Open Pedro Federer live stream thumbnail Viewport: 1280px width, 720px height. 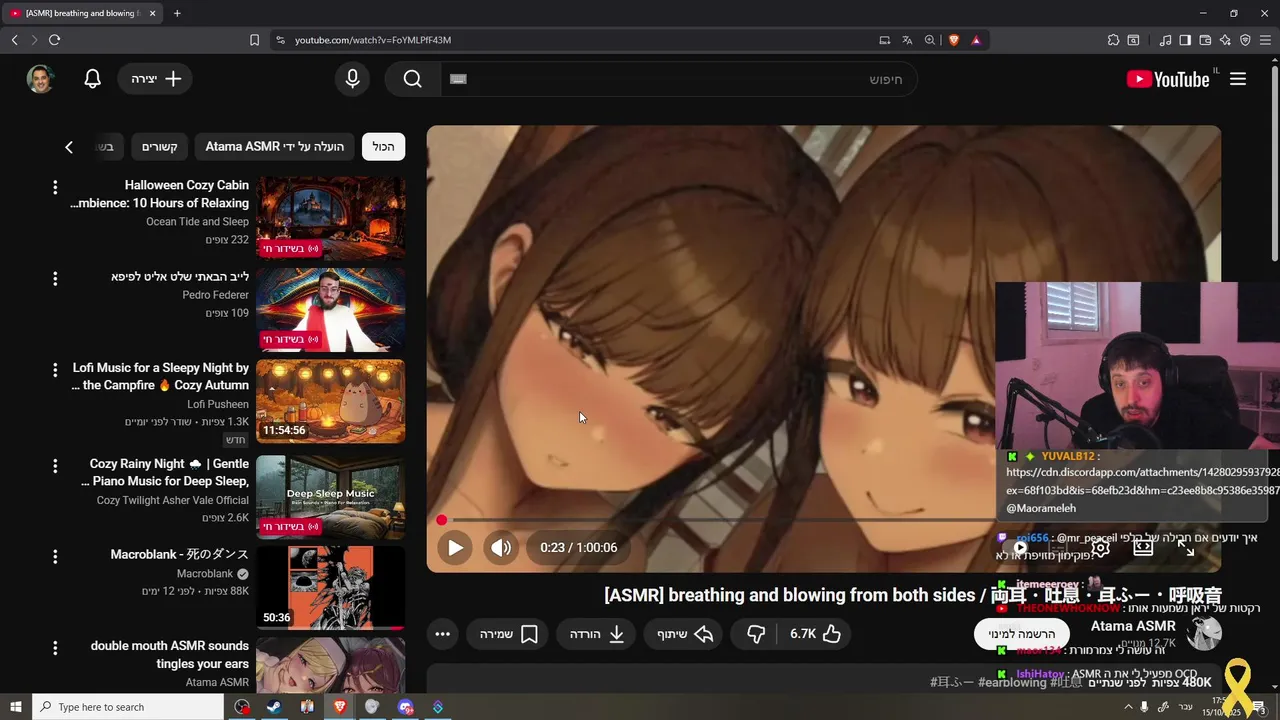tap(331, 310)
